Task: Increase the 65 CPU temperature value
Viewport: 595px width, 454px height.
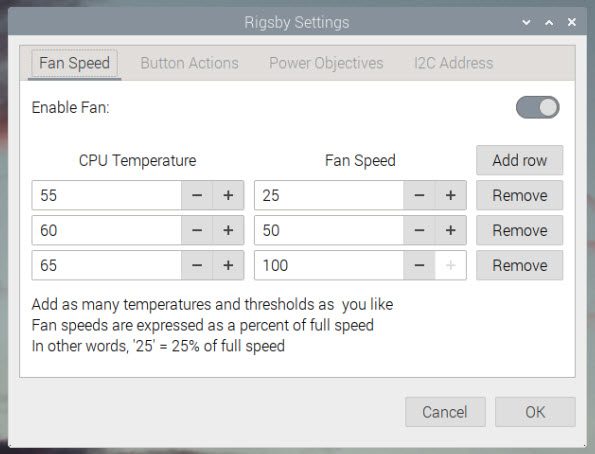Action: point(228,265)
